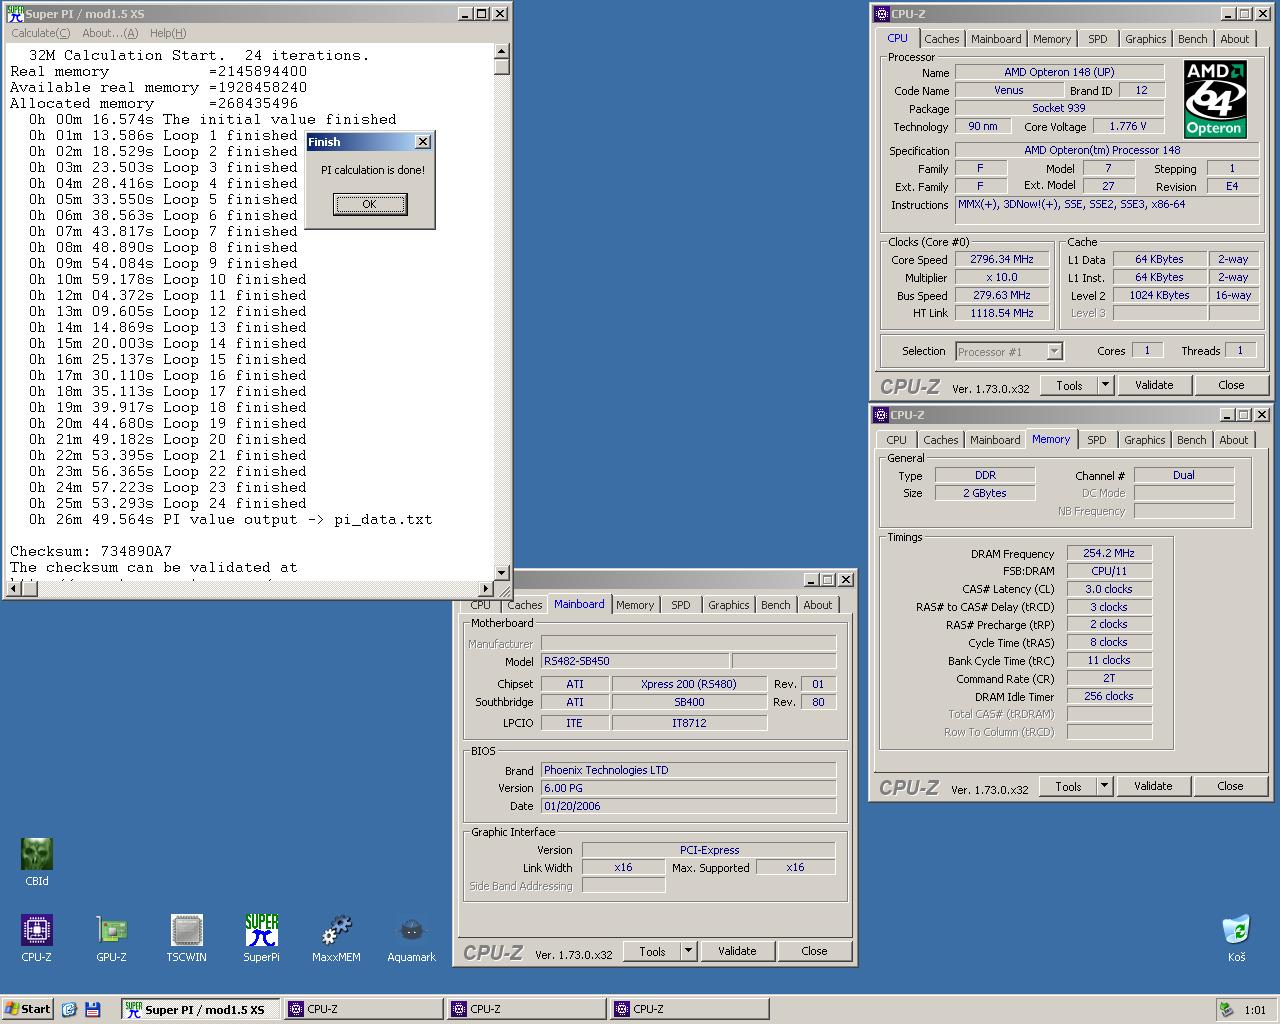Click the DRAM Frequency value 254.2 MHz

[1109, 553]
